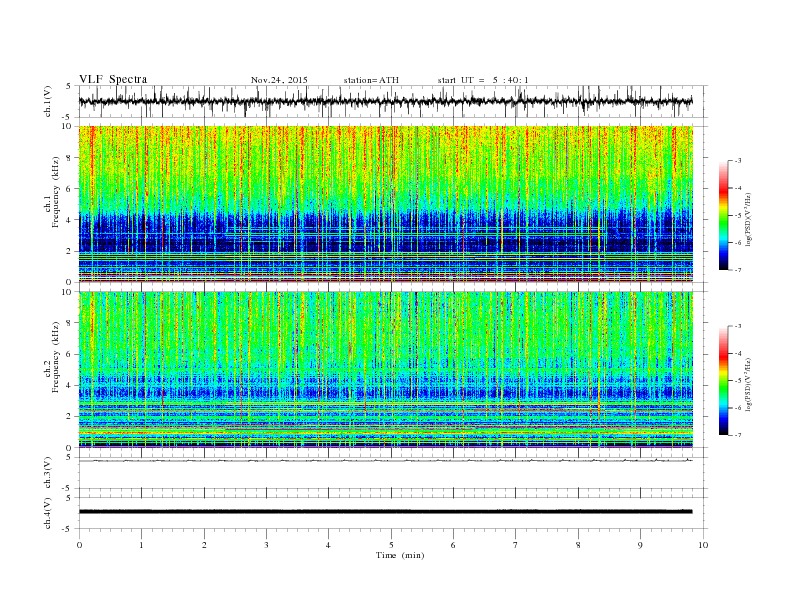The height and width of the screenshot is (612, 792).
Task: Click time axis tick label "6"
Action: [453, 545]
